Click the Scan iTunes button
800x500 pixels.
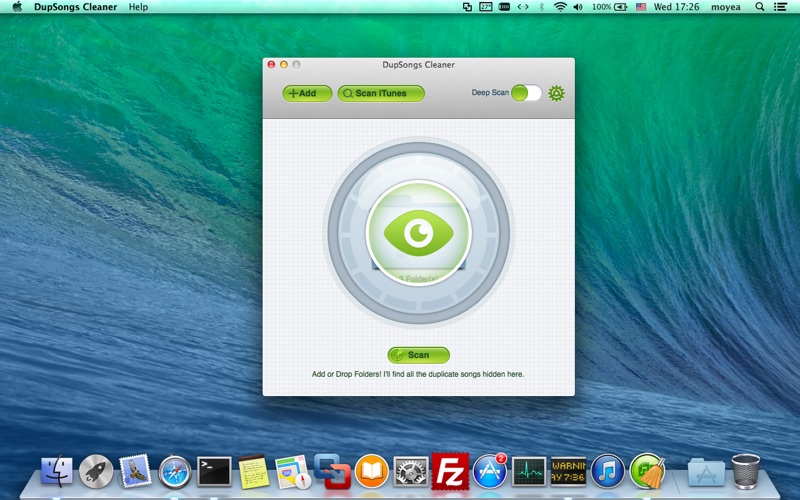tap(381, 93)
